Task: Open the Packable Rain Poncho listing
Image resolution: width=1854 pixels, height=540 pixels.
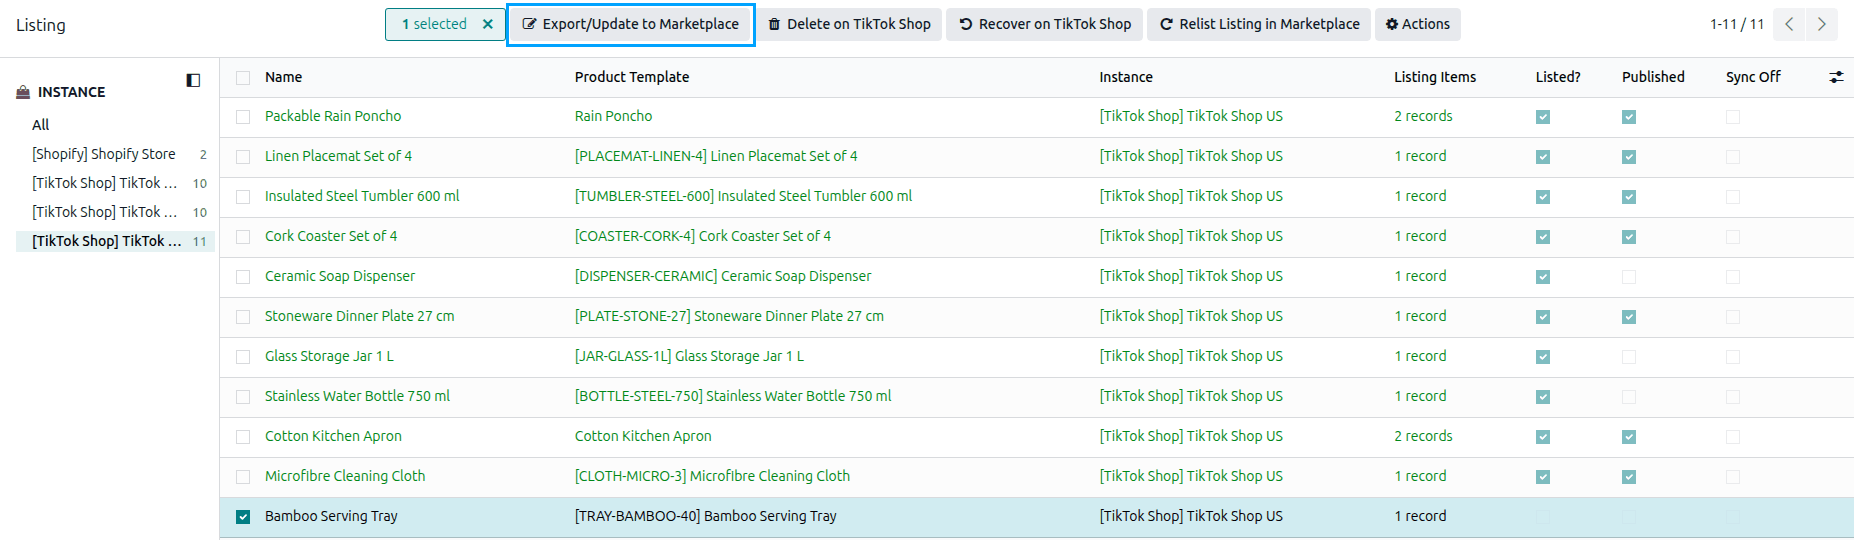Action: (x=333, y=116)
